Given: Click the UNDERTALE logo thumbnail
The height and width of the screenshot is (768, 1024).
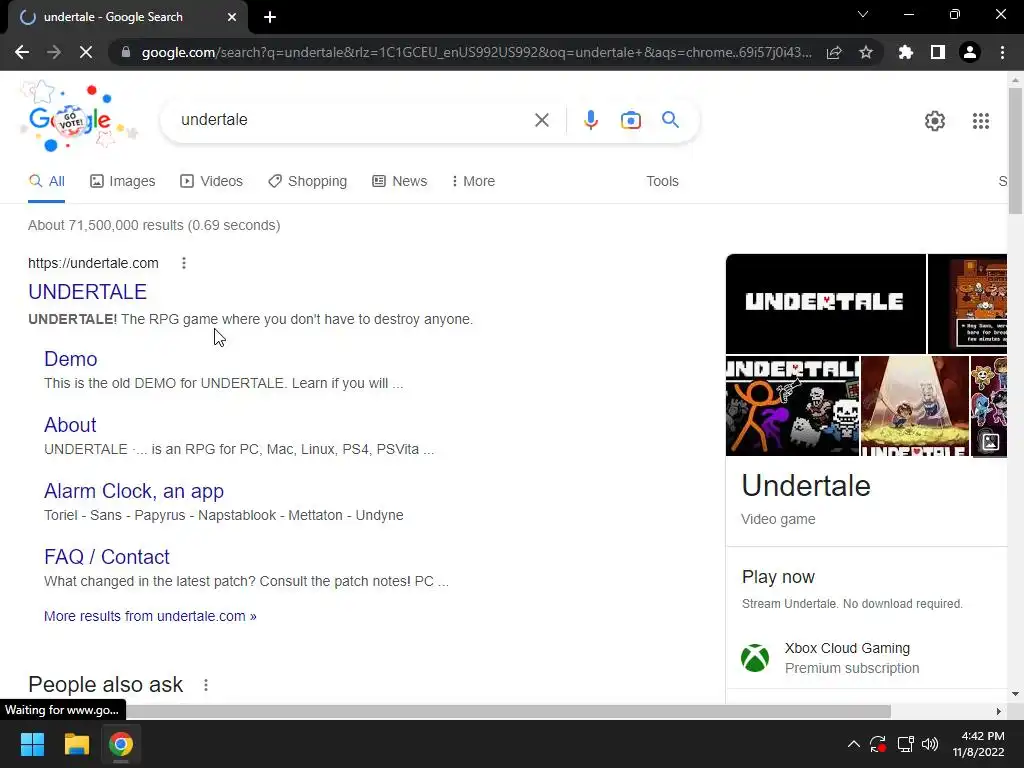Looking at the screenshot, I should [x=825, y=304].
